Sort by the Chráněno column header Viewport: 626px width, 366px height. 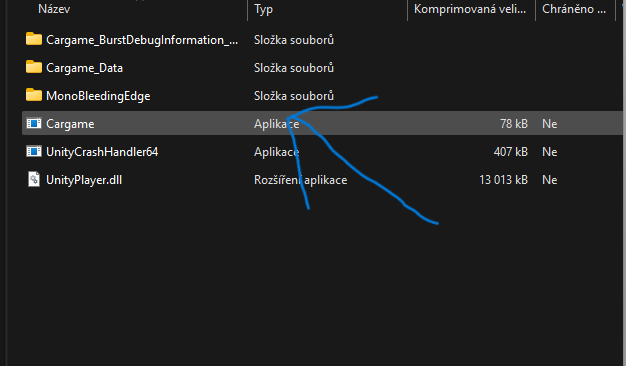click(x=574, y=9)
